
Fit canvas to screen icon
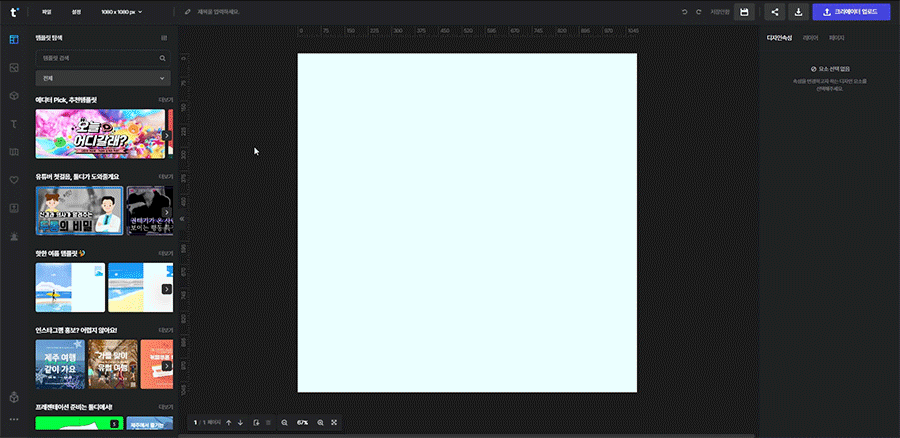[334, 423]
